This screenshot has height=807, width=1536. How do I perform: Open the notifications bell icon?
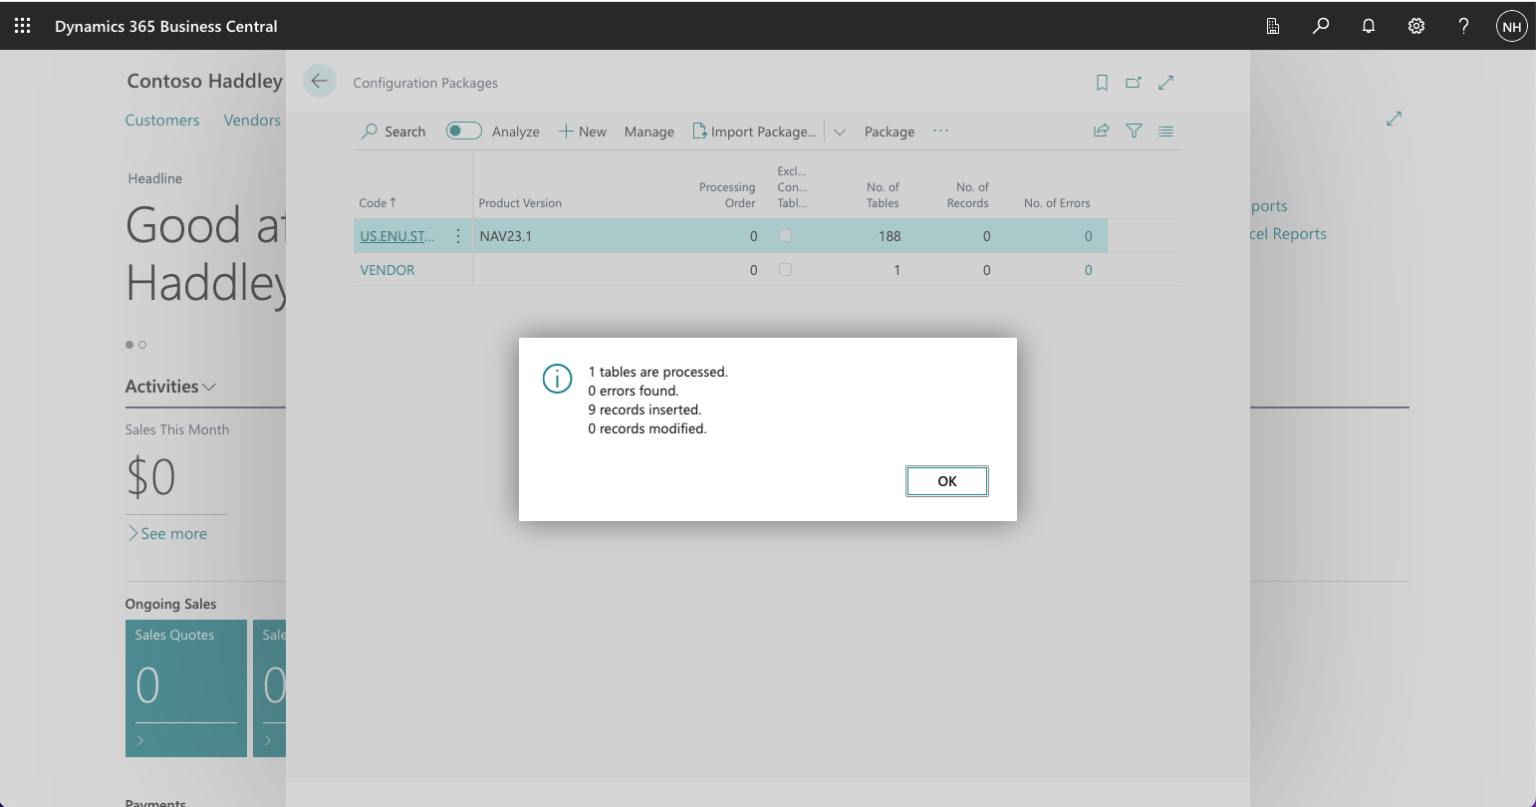[1369, 27]
